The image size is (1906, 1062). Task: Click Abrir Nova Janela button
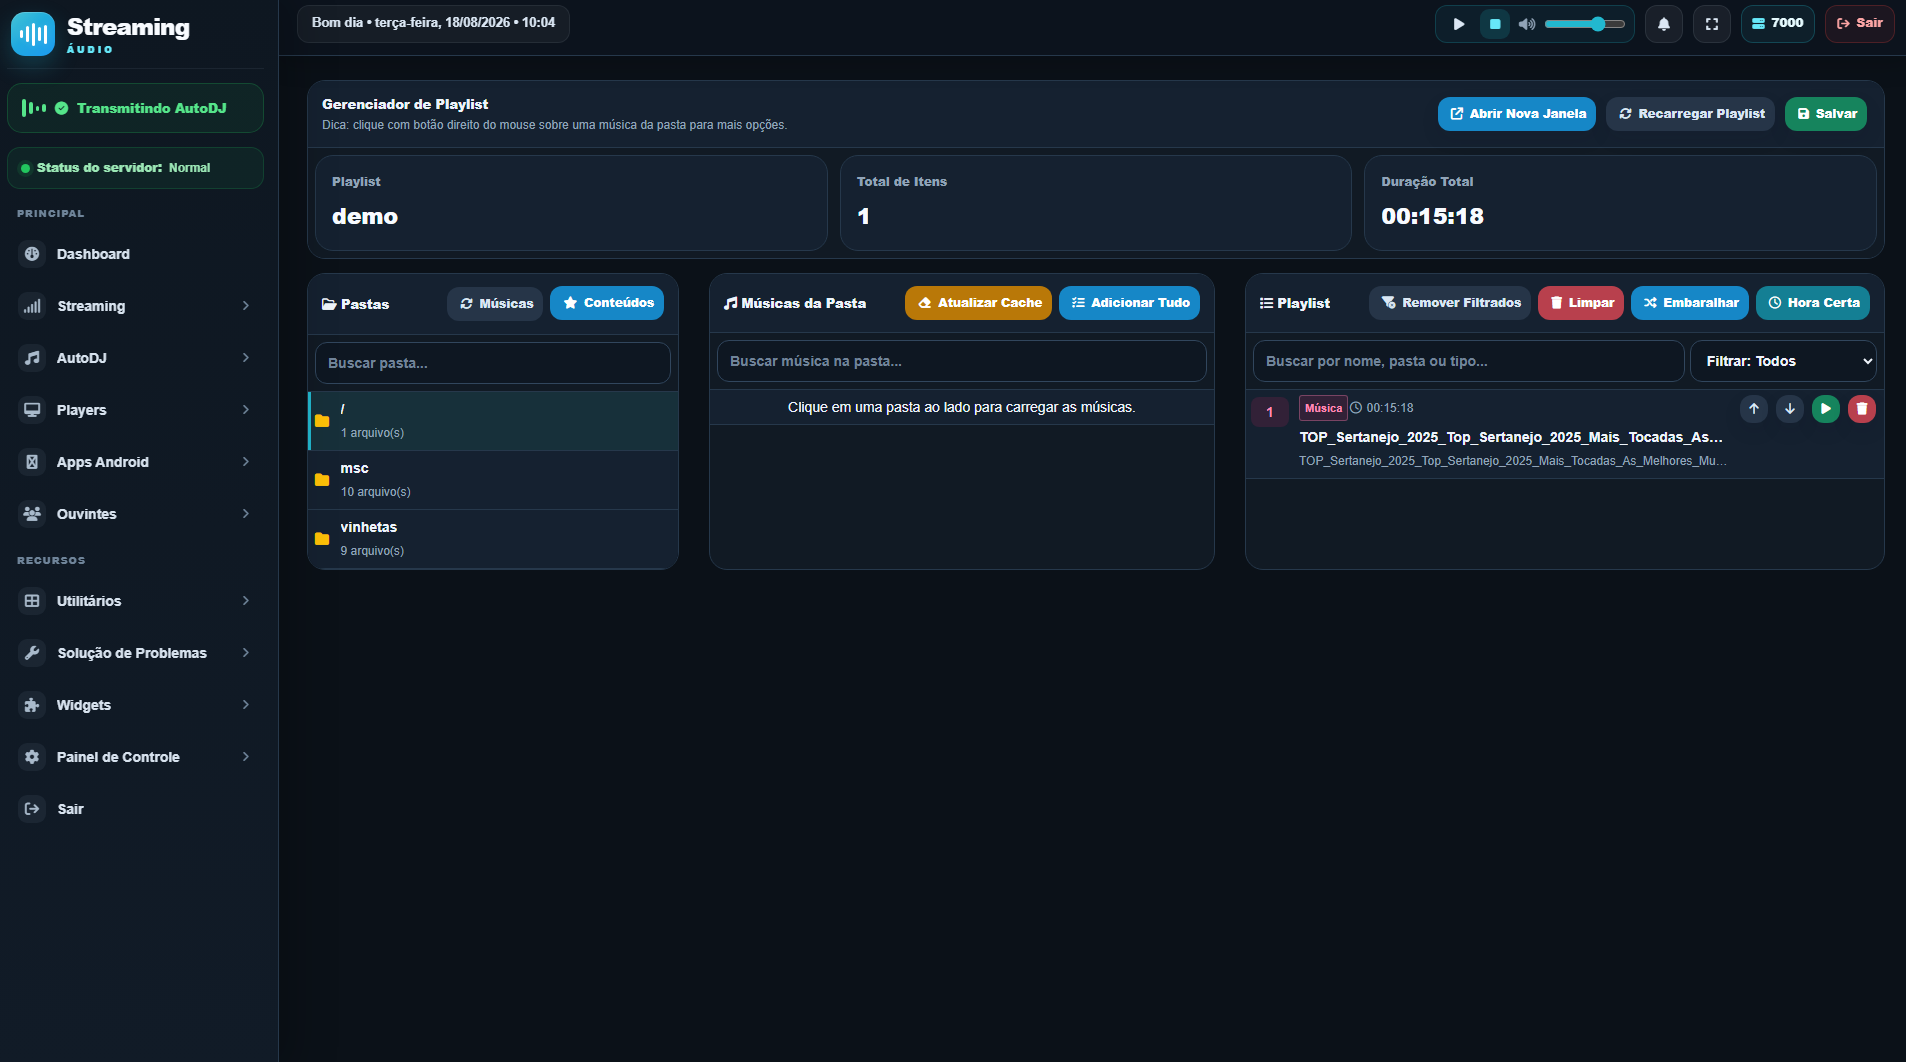tap(1517, 114)
